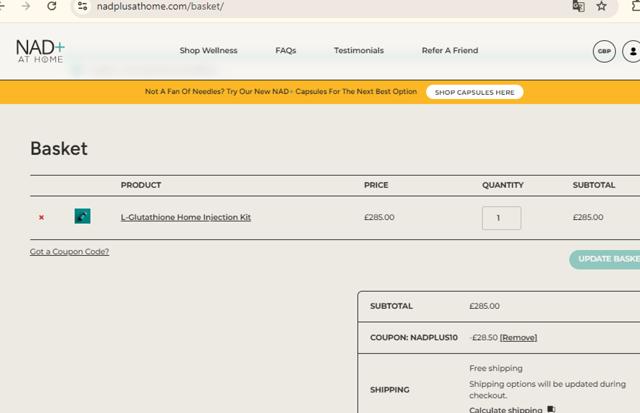This screenshot has height=413, width=640.
Task: Open Refer A Friend page
Action: click(450, 51)
